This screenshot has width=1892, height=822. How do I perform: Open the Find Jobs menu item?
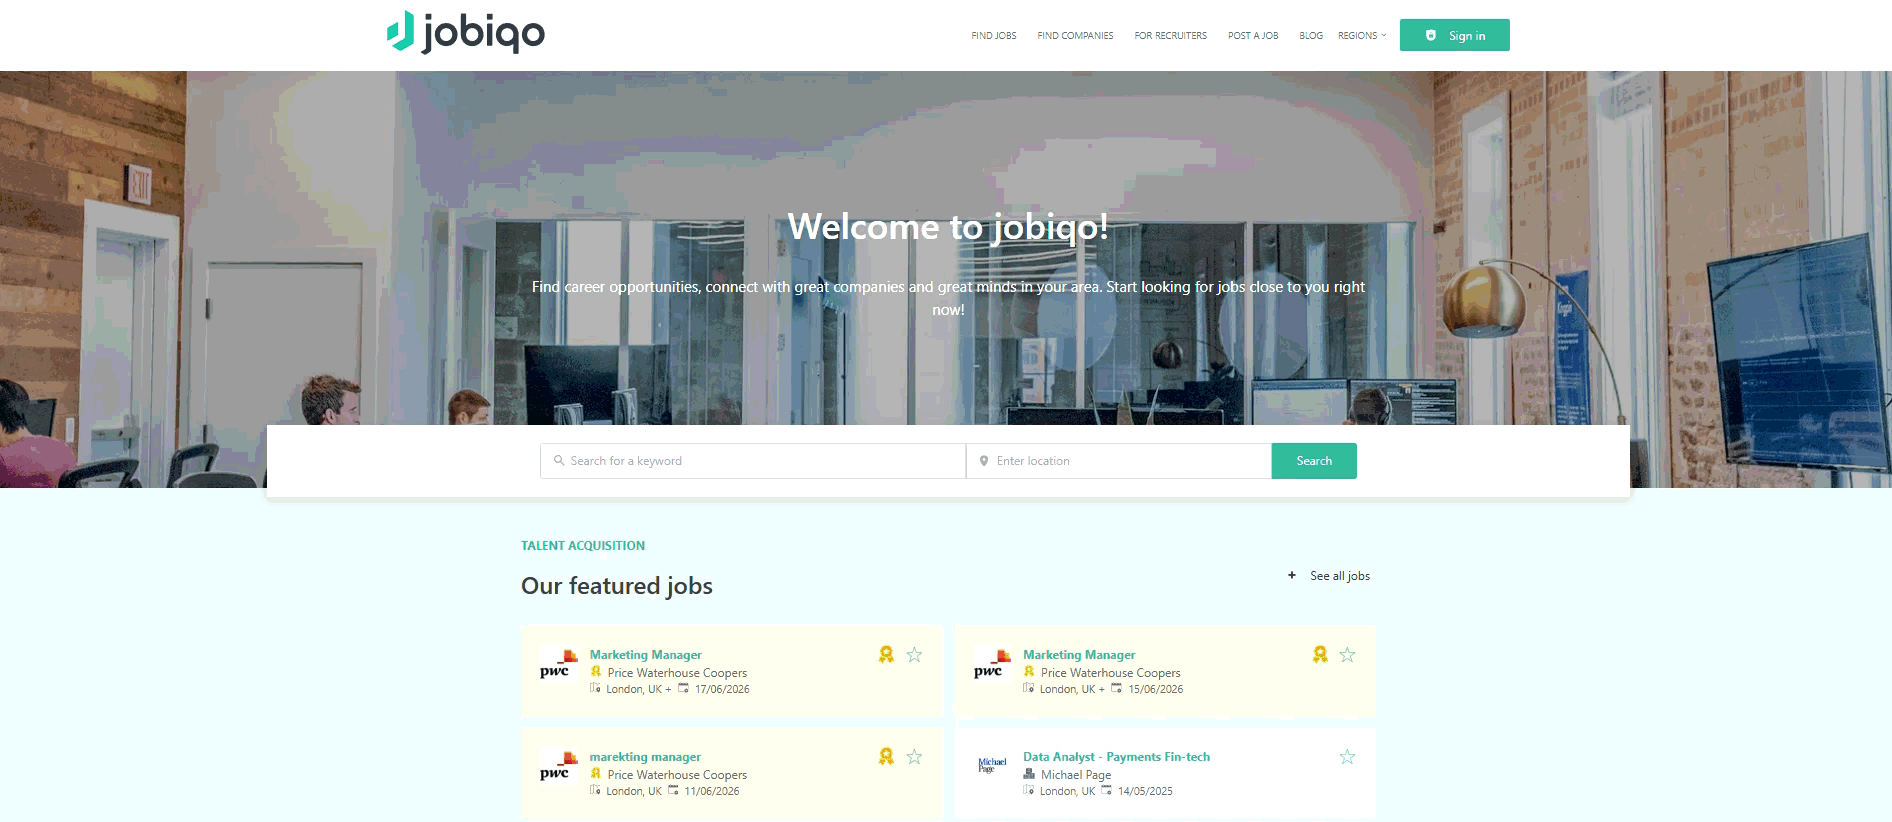pyautogui.click(x=994, y=36)
